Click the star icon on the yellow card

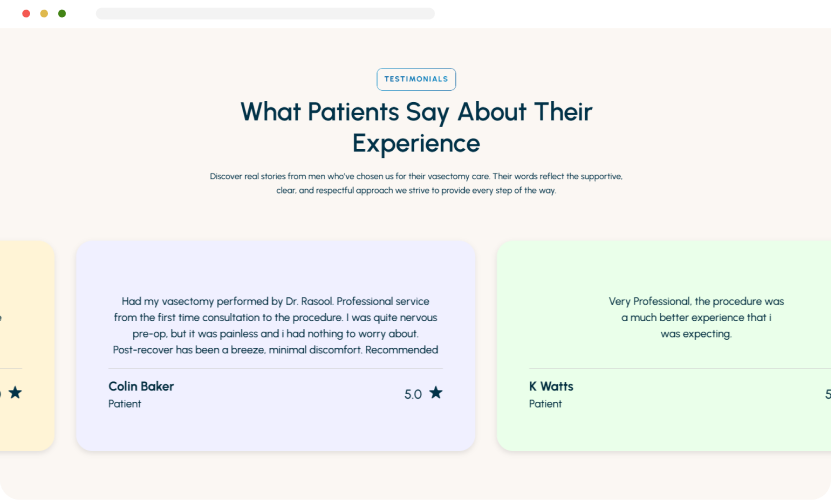(x=15, y=392)
